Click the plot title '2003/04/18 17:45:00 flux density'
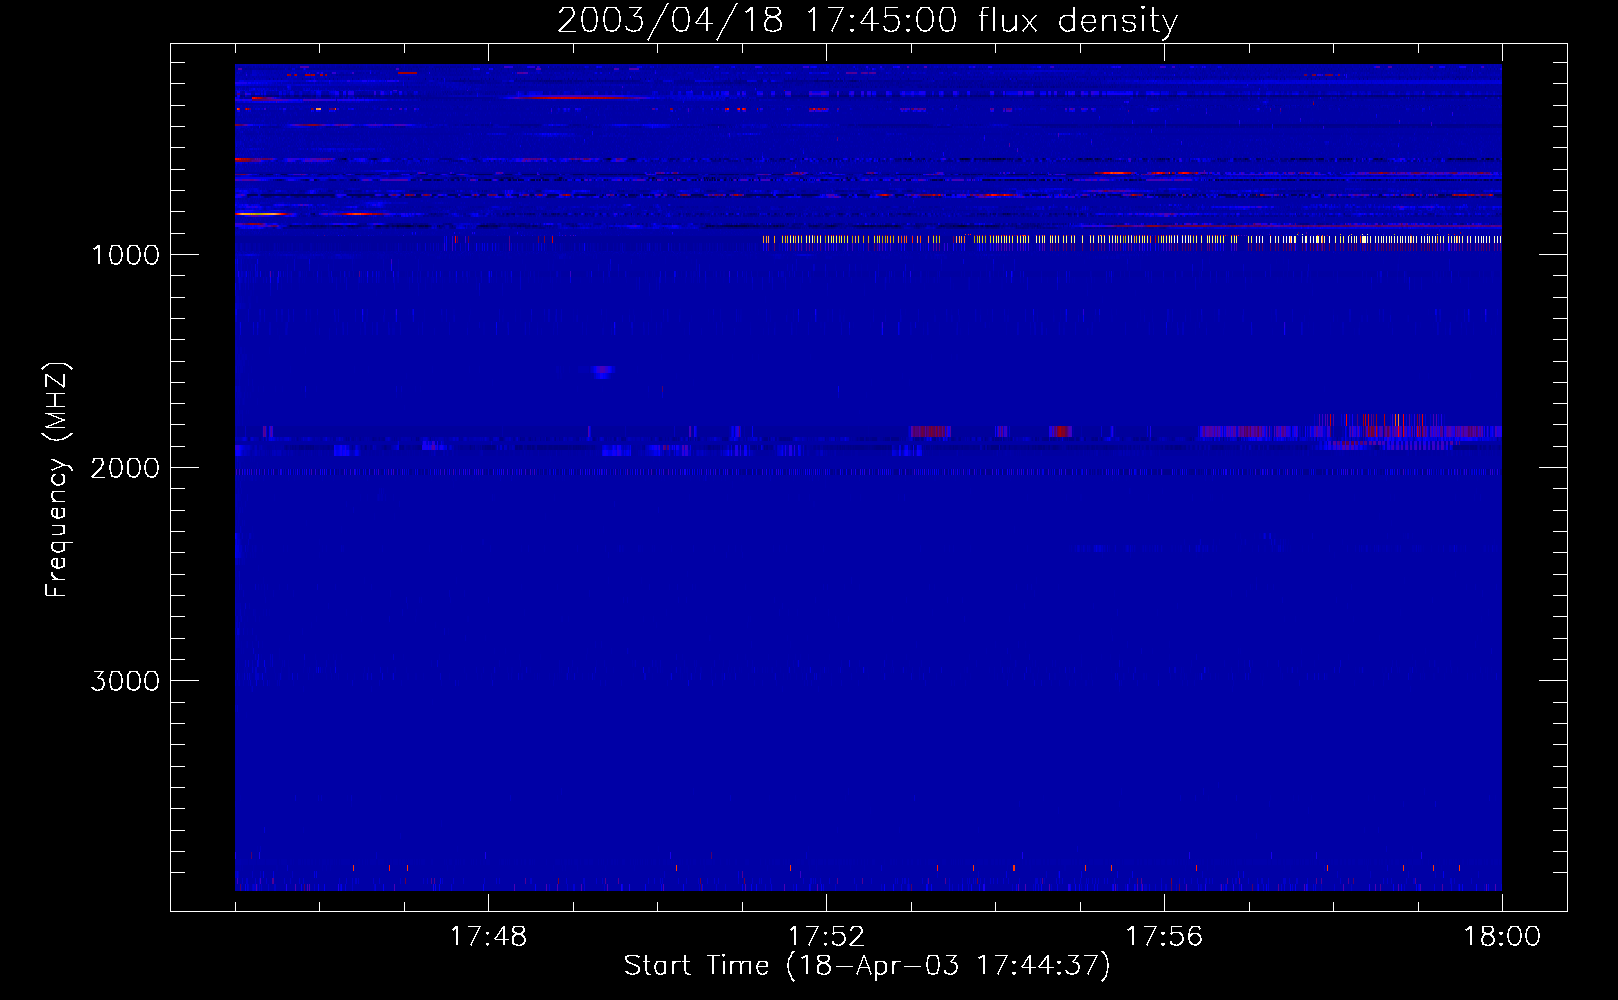The width and height of the screenshot is (1618, 1000). click(x=867, y=20)
